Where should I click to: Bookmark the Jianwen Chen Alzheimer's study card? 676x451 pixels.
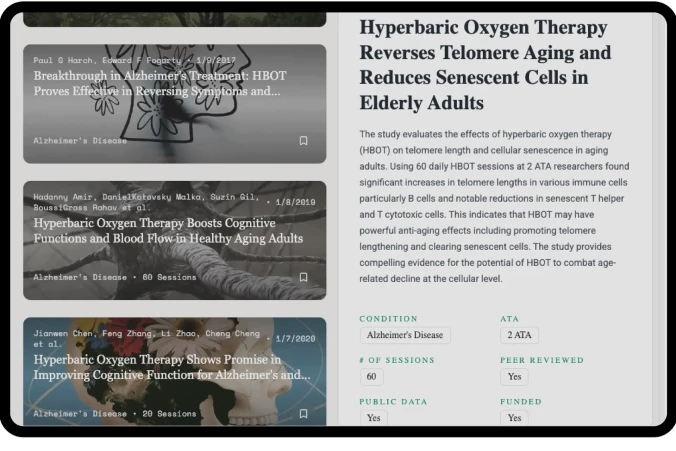[303, 413]
